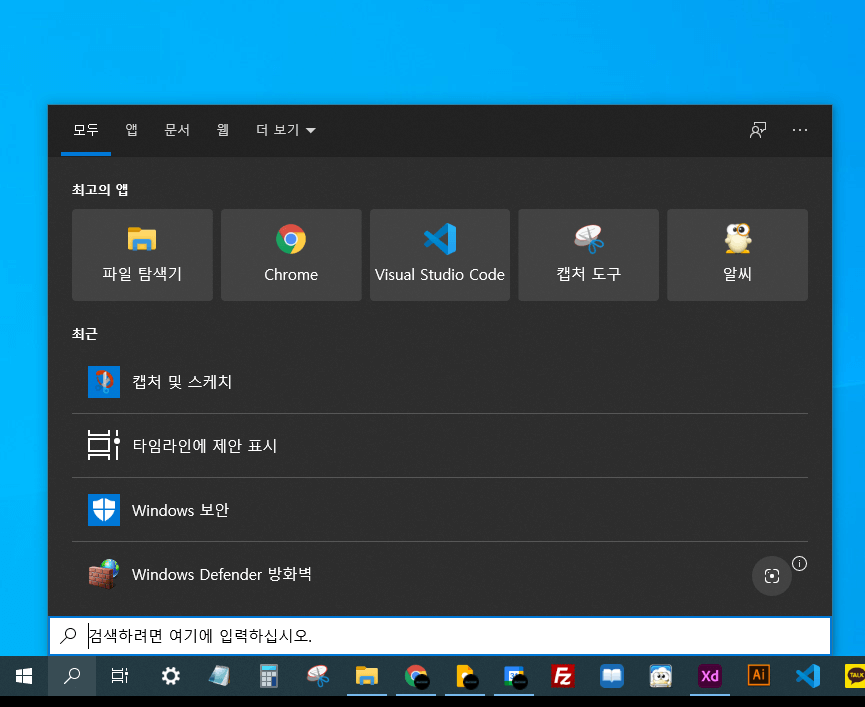Click the screenshot search button
This screenshot has height=707, width=865.
[772, 576]
